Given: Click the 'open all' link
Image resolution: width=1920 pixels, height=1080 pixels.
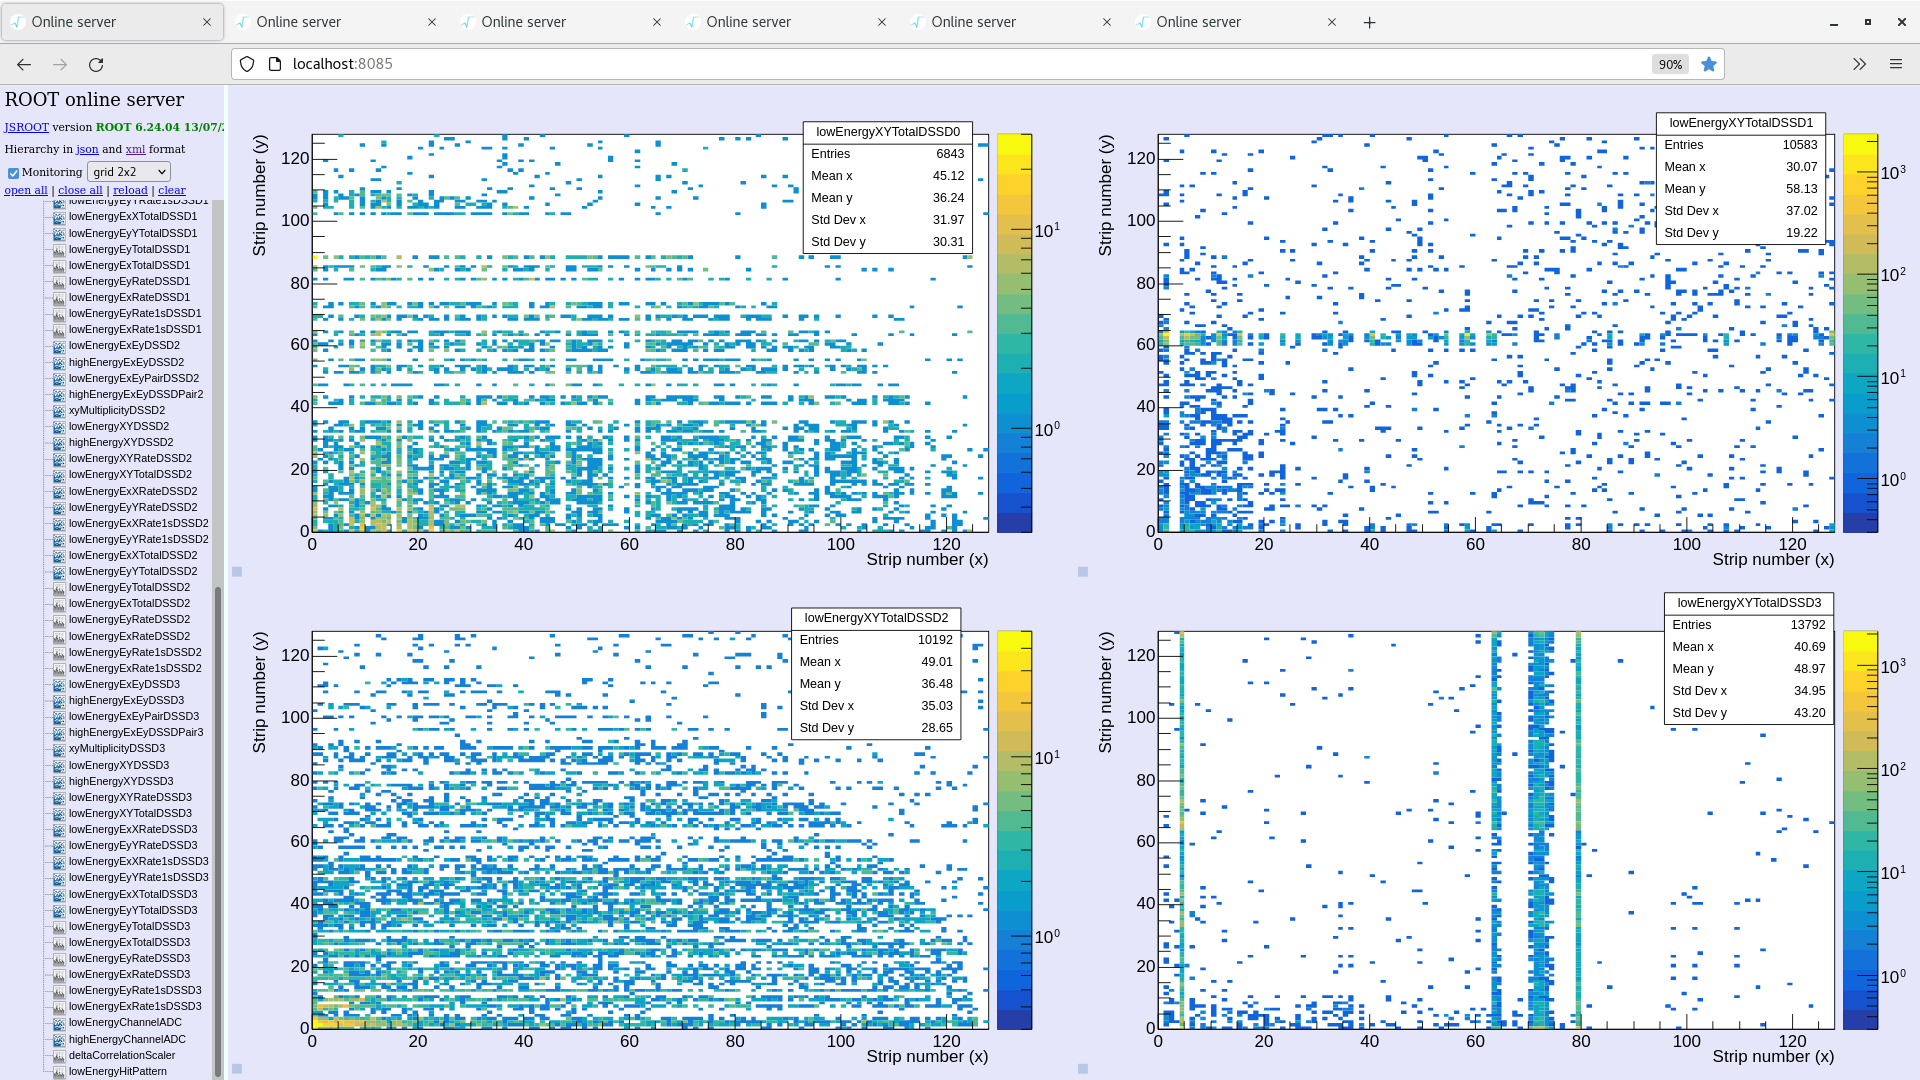Looking at the screenshot, I should [26, 190].
